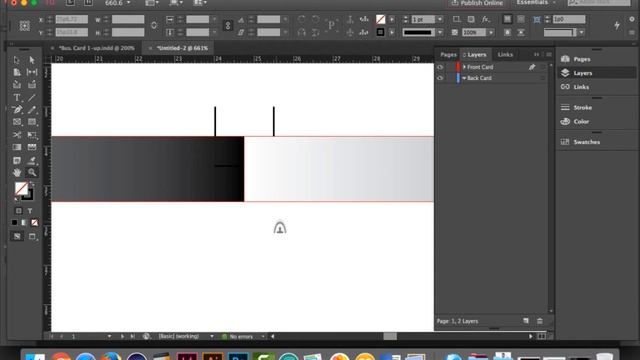Image resolution: width=640 pixels, height=360 pixels.
Task: Click the Publish Online button
Action: point(477,3)
